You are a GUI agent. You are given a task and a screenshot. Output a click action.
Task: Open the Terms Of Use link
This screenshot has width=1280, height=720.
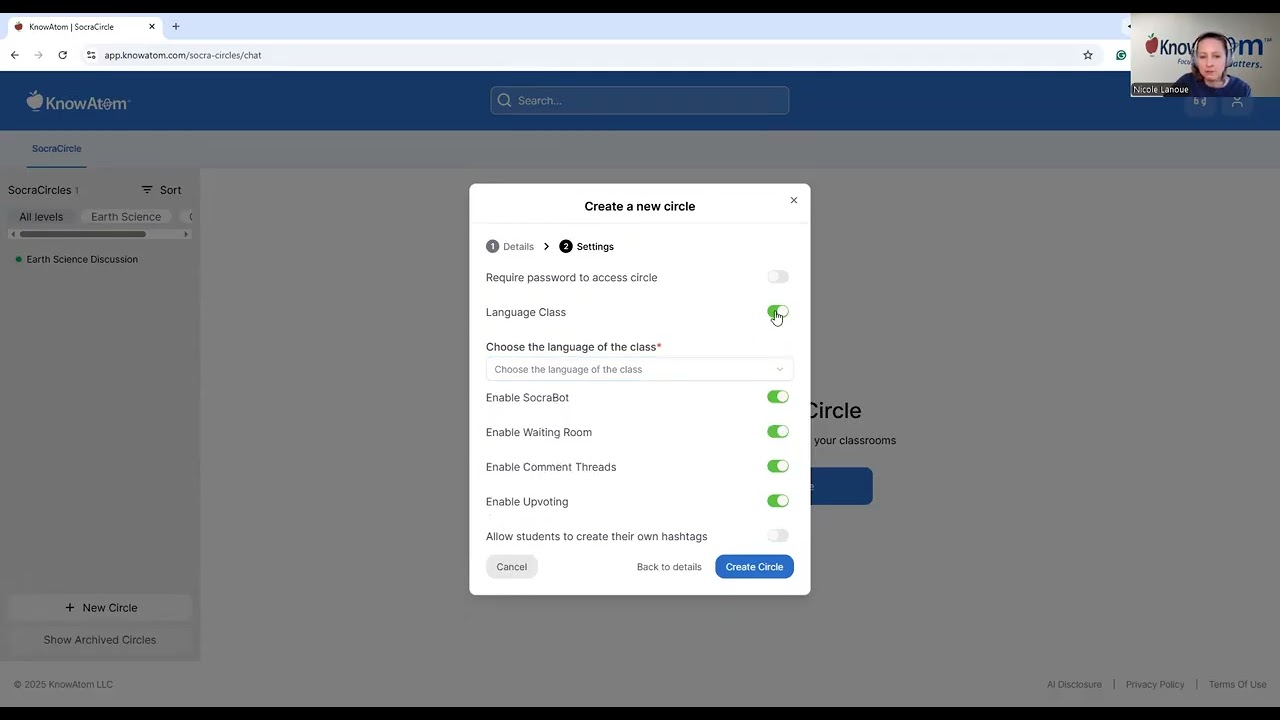click(1237, 685)
